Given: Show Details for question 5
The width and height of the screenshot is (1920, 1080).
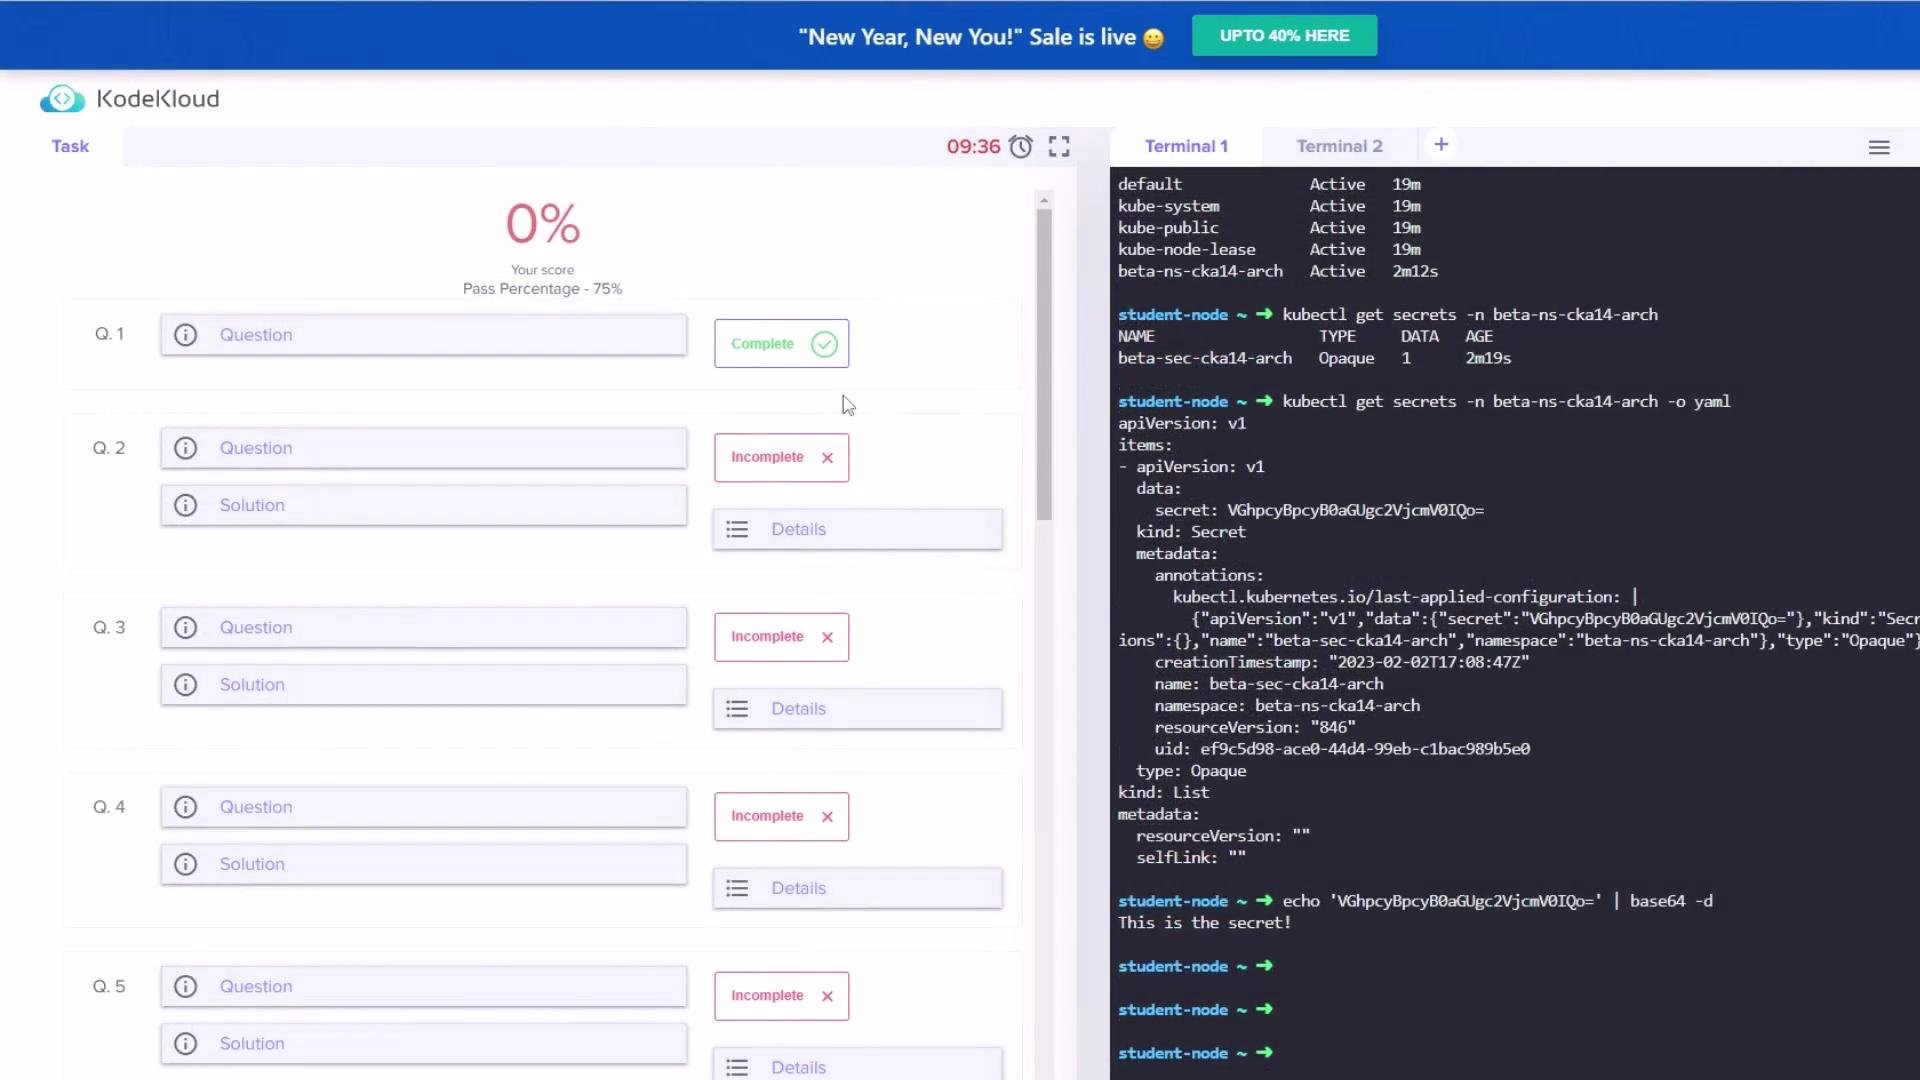Looking at the screenshot, I should point(858,1065).
